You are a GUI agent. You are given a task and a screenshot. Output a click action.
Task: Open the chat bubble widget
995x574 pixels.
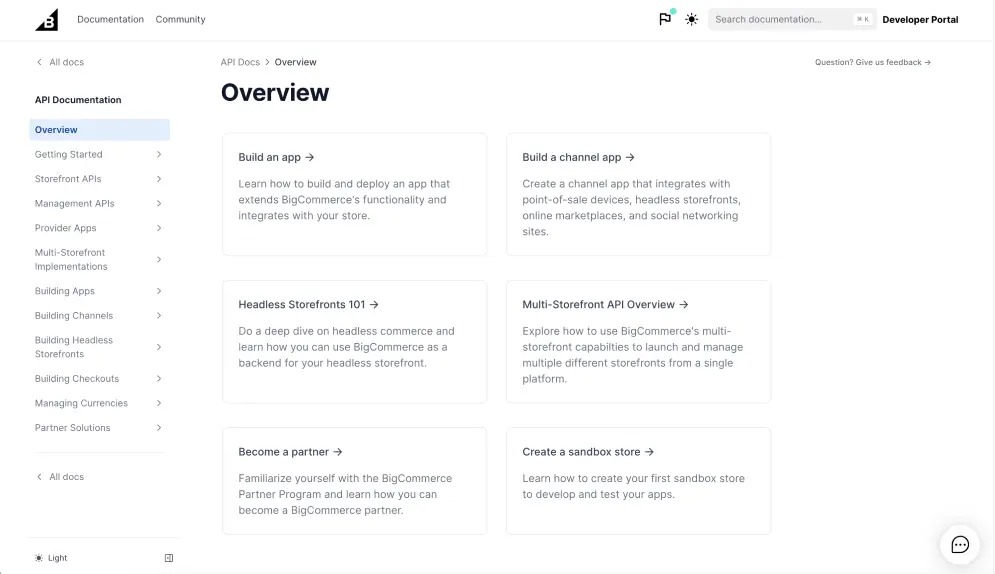coord(959,544)
